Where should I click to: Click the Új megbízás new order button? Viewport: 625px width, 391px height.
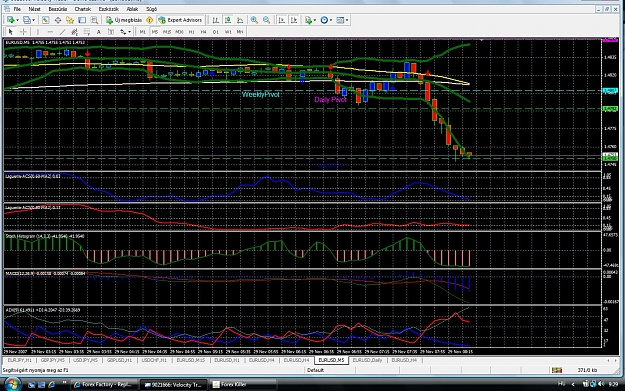pos(124,20)
